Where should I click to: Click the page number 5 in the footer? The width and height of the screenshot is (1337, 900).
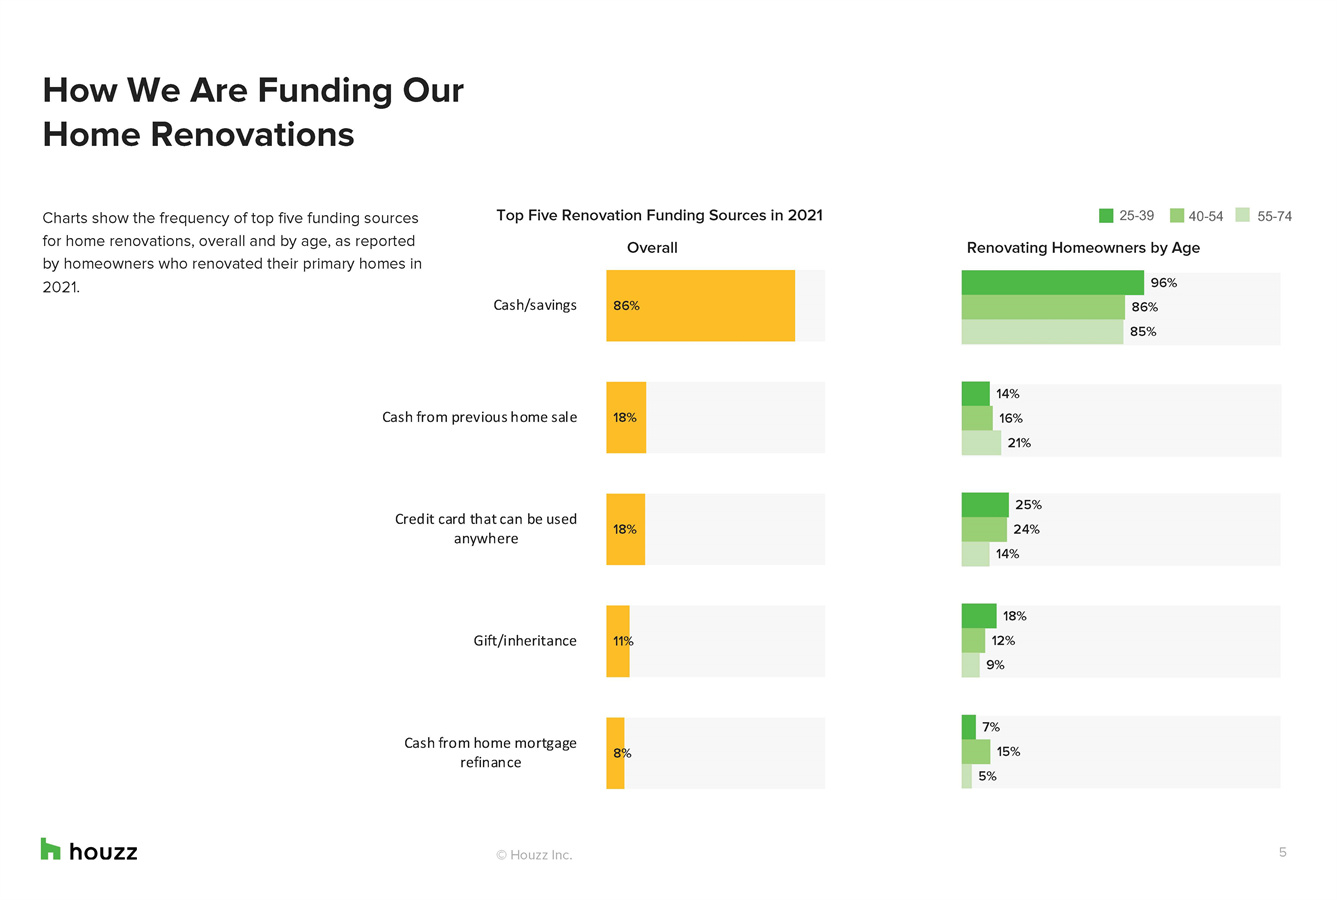point(1282,852)
